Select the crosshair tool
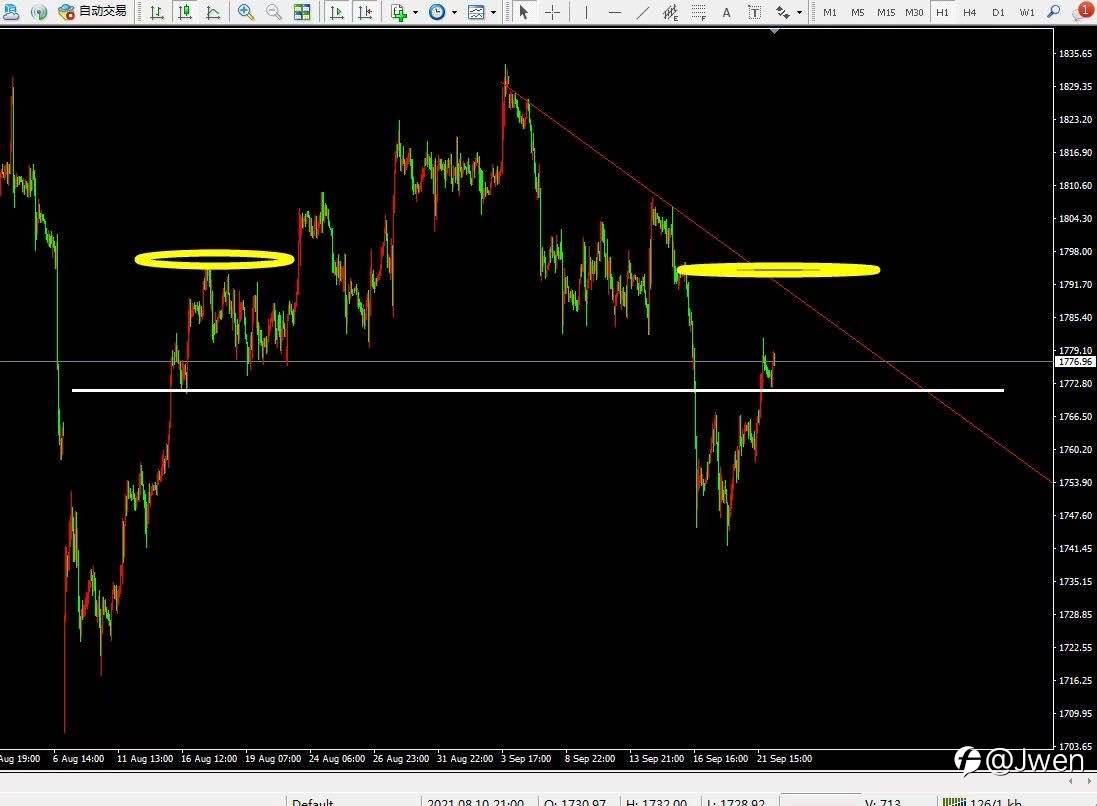The width and height of the screenshot is (1097, 806). [552, 12]
